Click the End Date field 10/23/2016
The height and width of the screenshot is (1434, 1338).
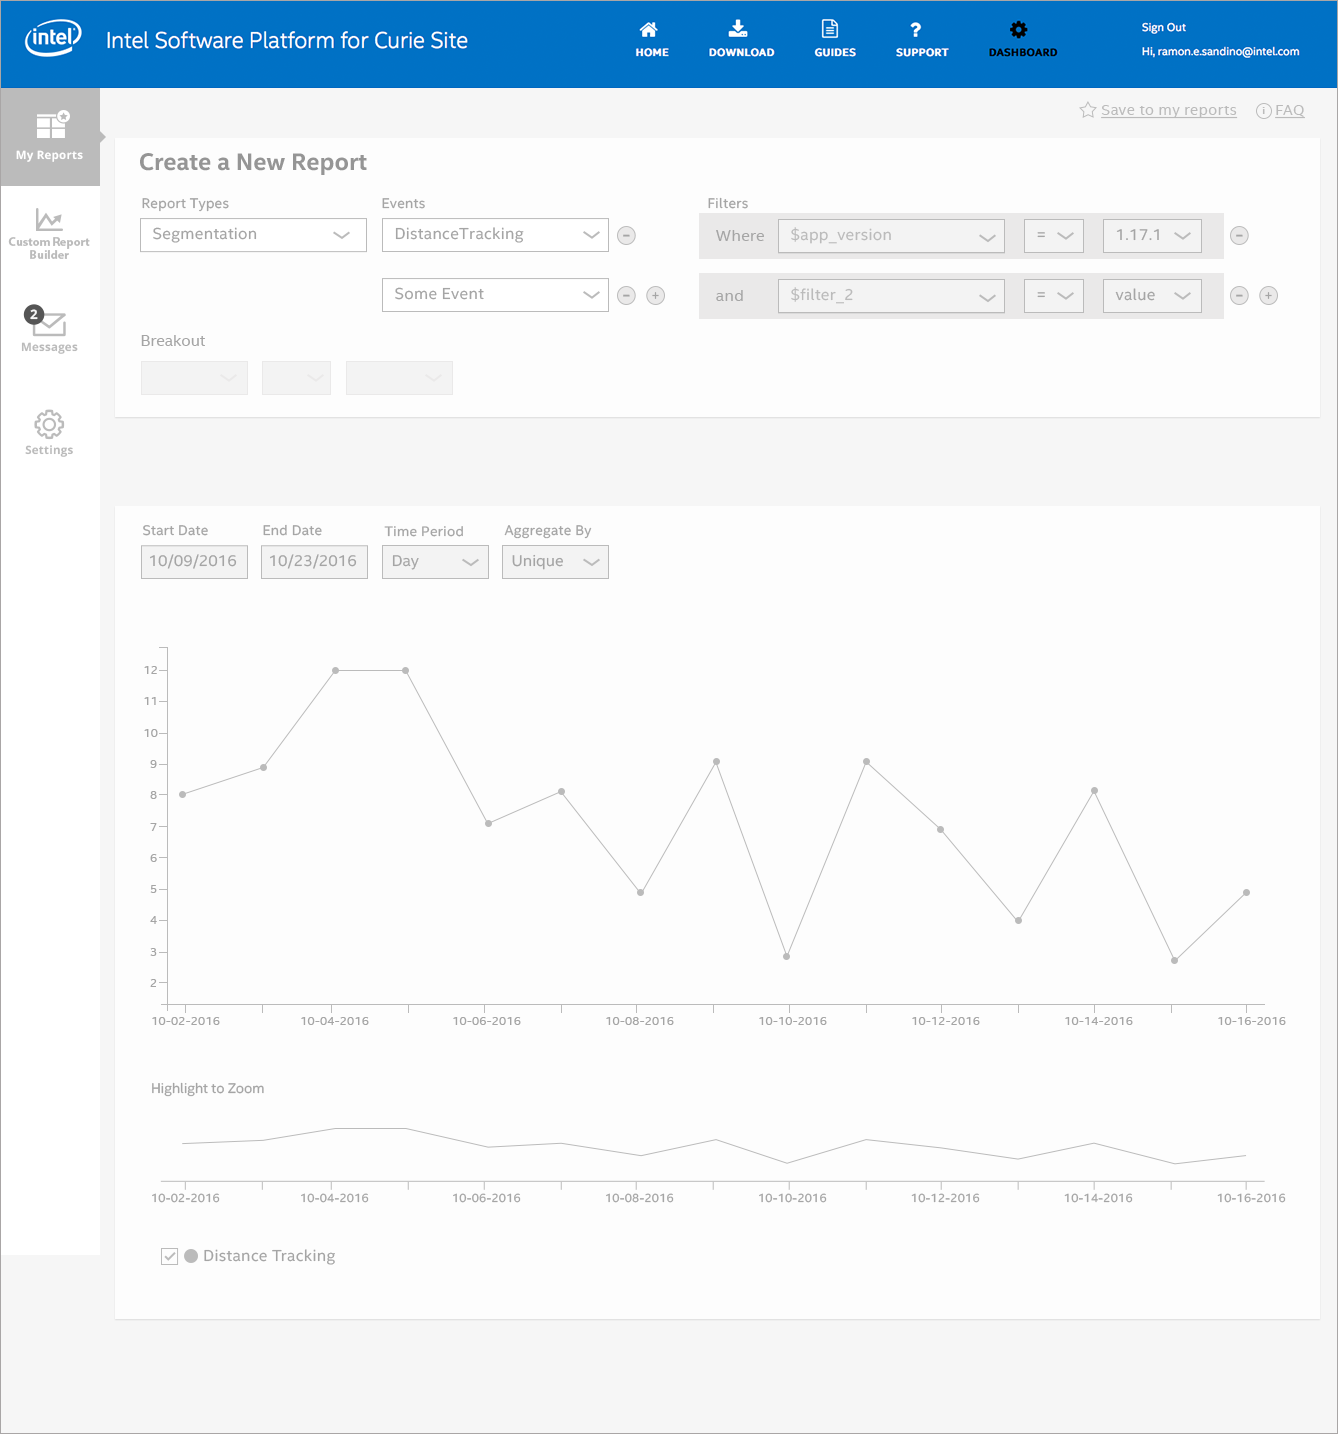click(314, 562)
